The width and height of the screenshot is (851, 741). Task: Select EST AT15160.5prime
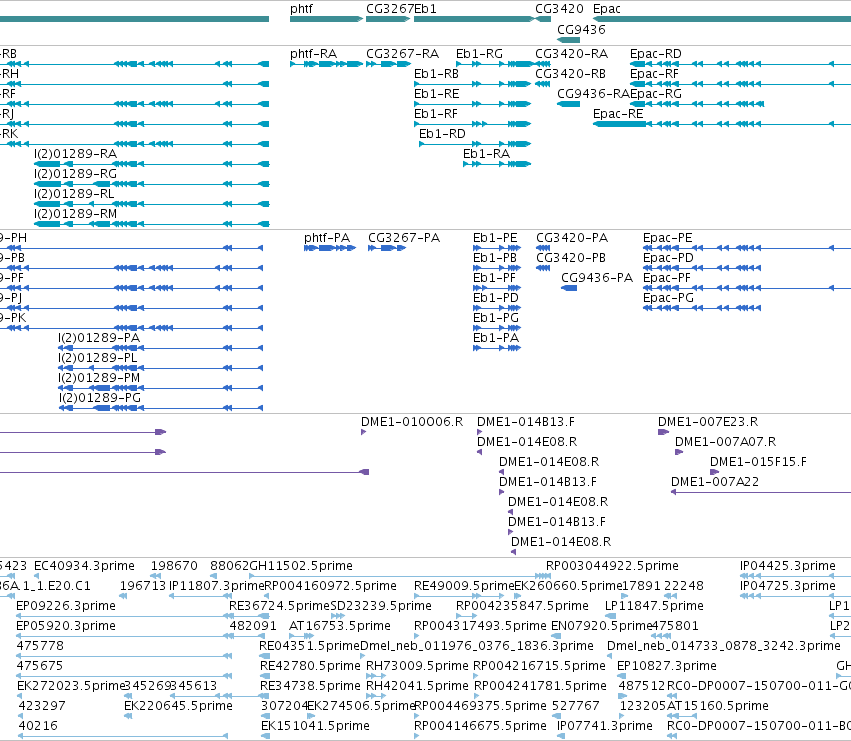(717, 706)
